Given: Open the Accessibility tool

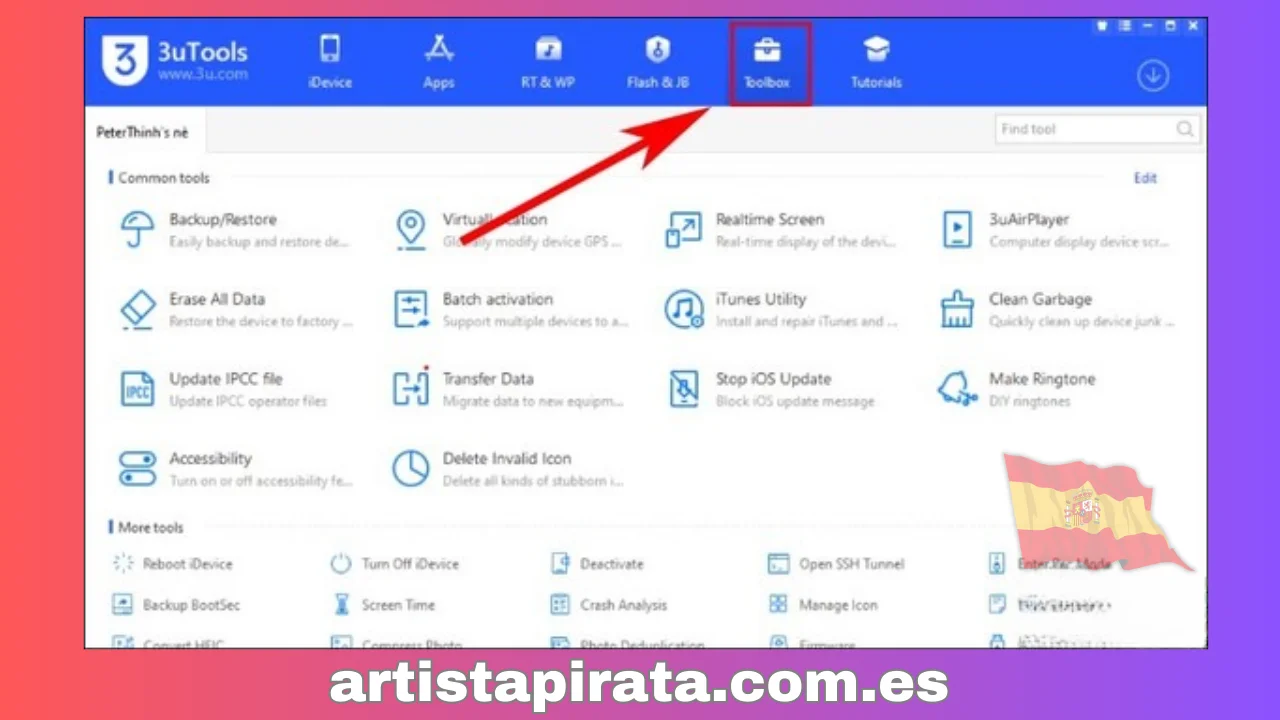Looking at the screenshot, I should [235, 469].
